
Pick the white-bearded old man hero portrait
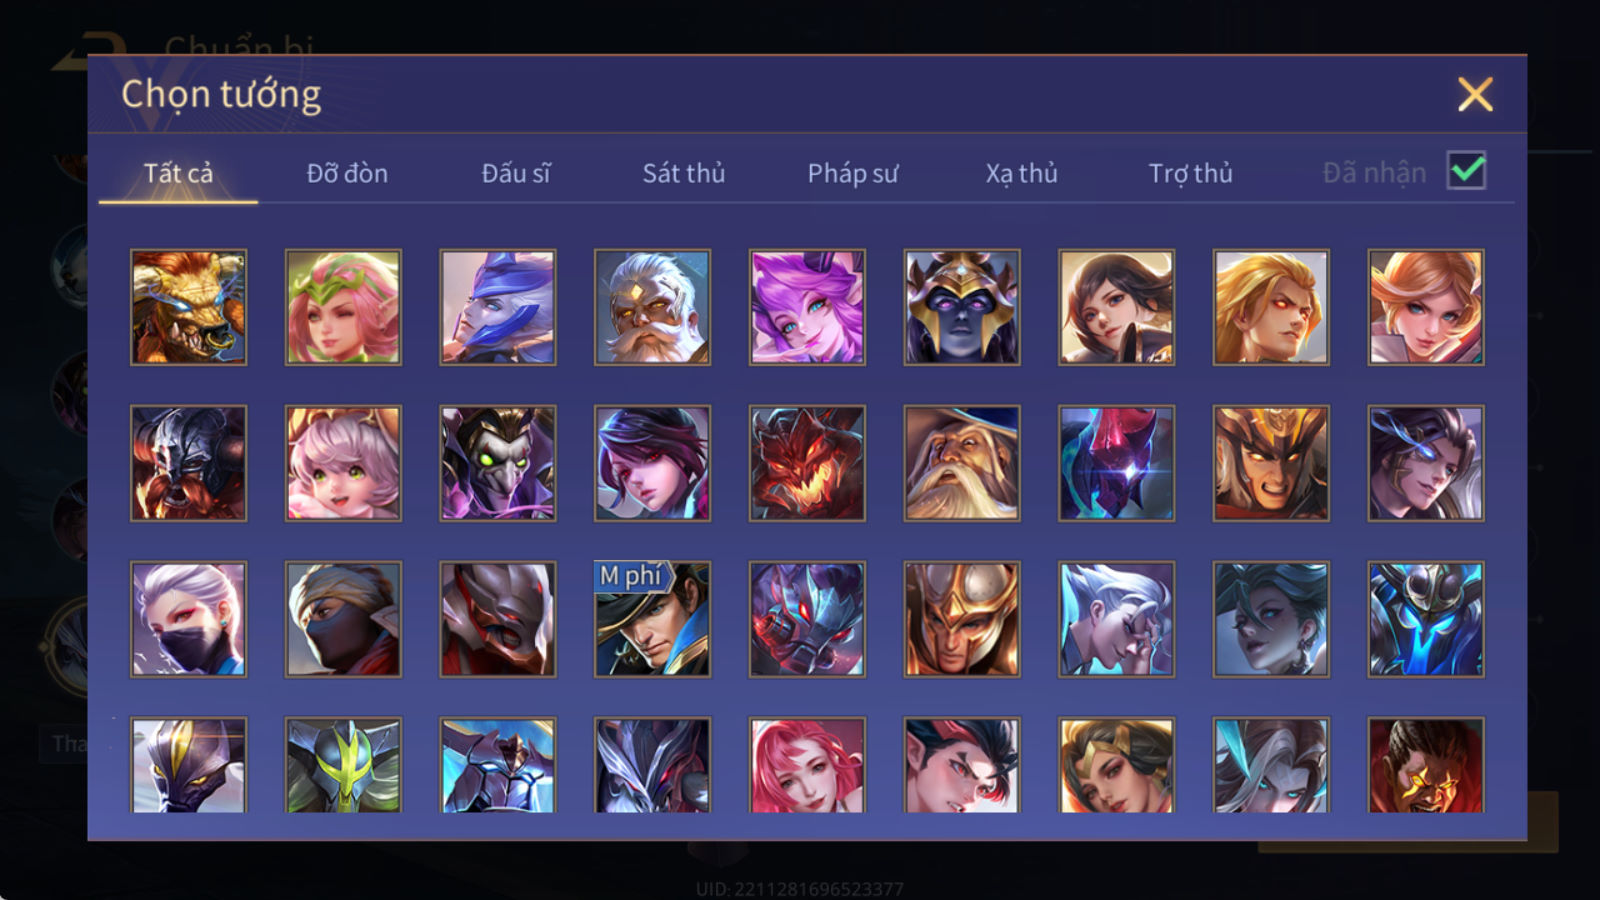click(652, 307)
